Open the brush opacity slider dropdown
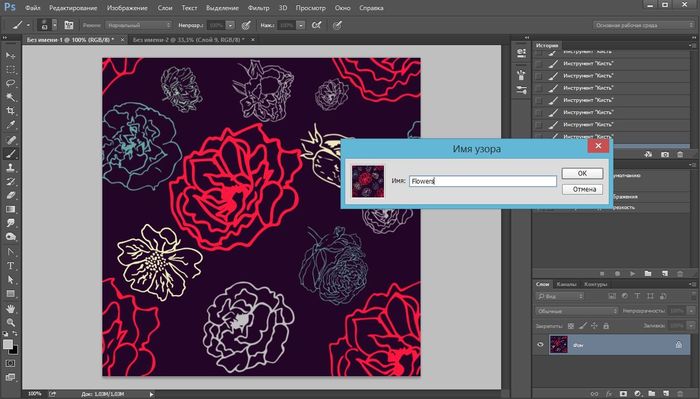Screen dimensions: 700x399 click(x=230, y=25)
